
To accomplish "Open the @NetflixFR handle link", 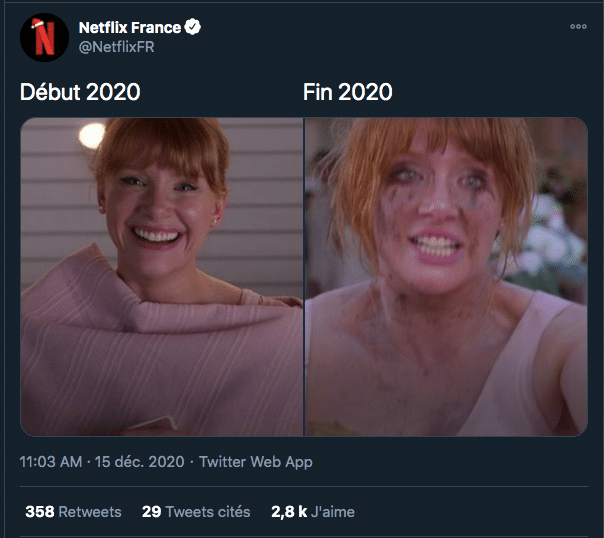I will point(115,47).
